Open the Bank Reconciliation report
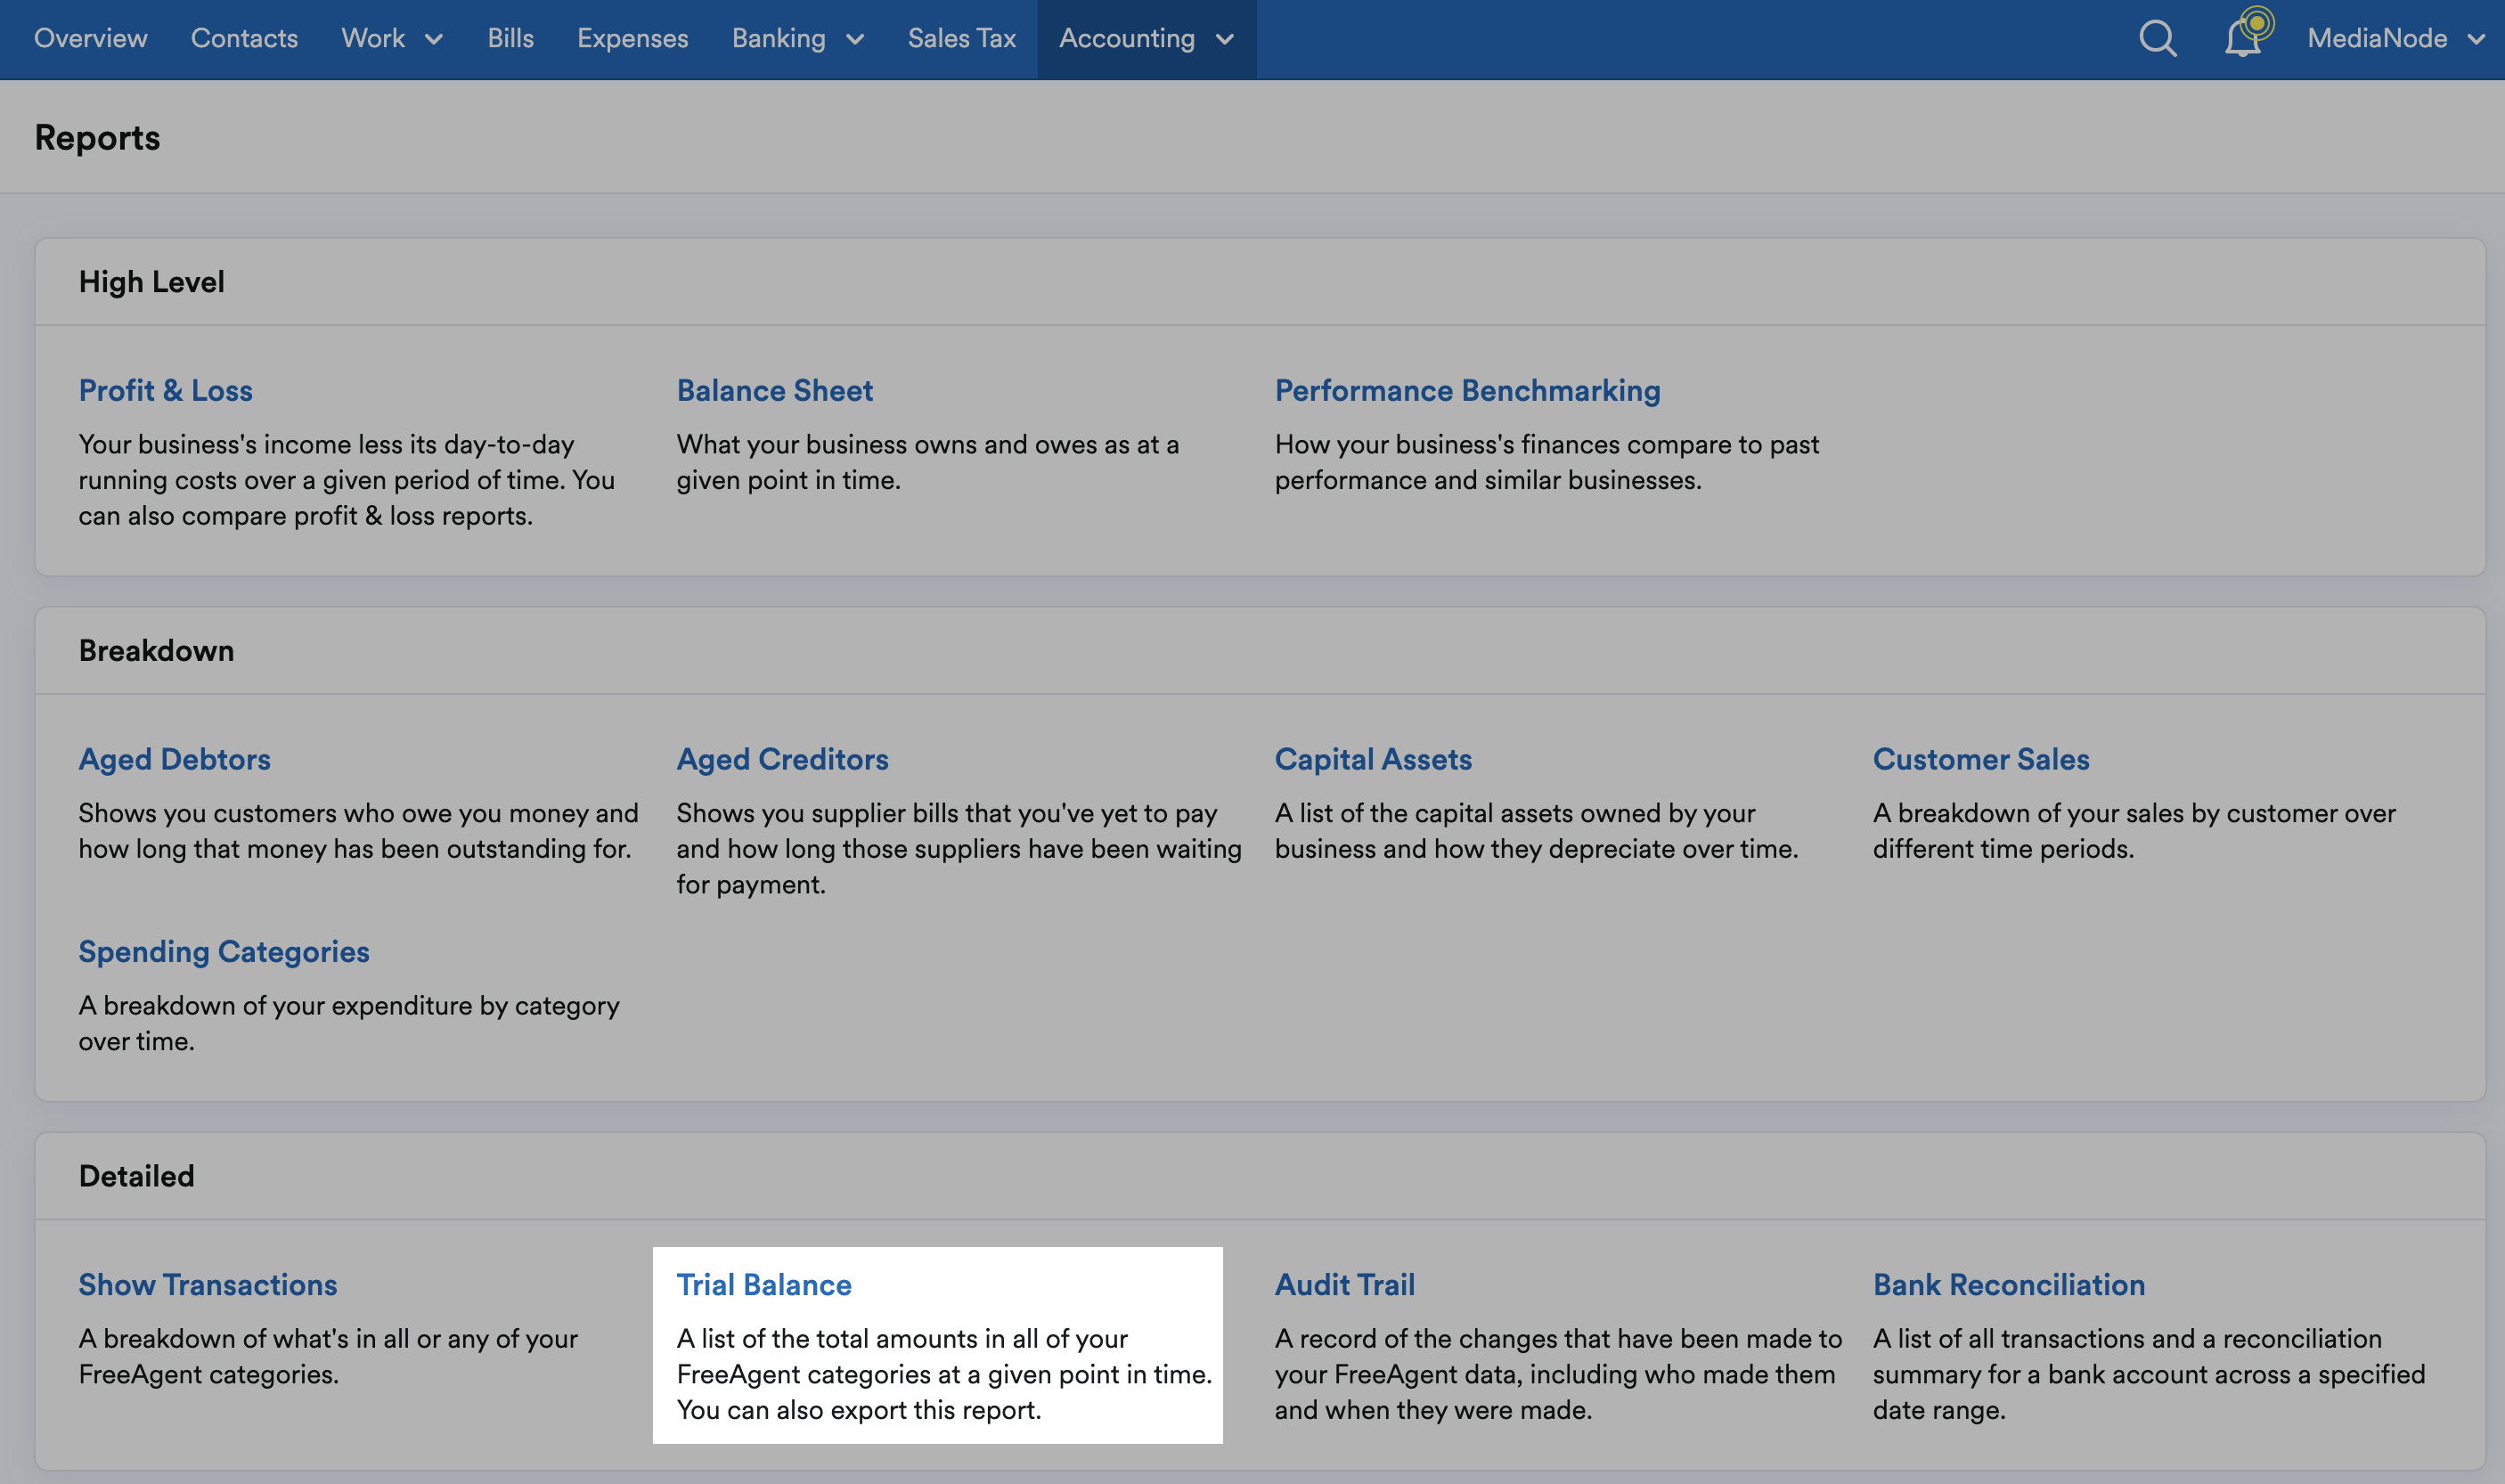Screen dimensions: 2505x1484 click(2009, 1284)
